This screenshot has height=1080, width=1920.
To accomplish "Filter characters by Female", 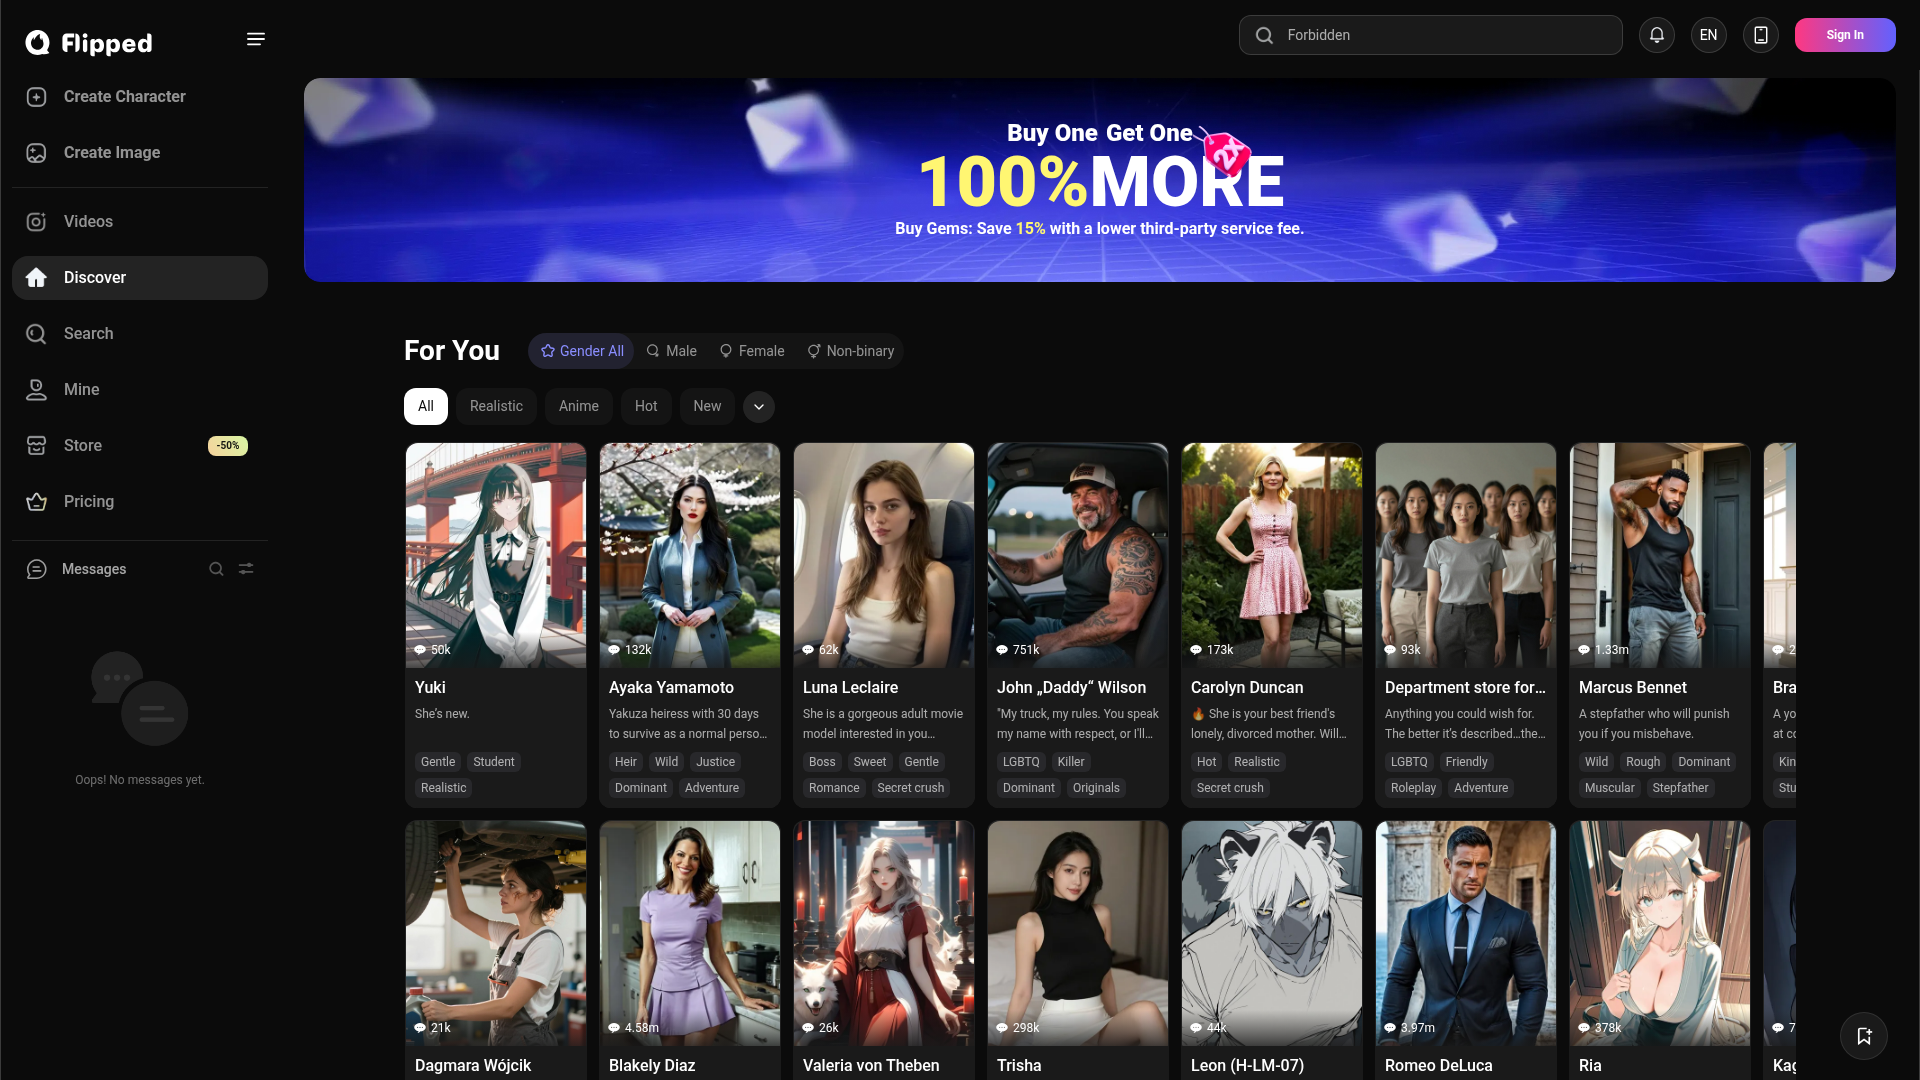I will pos(752,351).
